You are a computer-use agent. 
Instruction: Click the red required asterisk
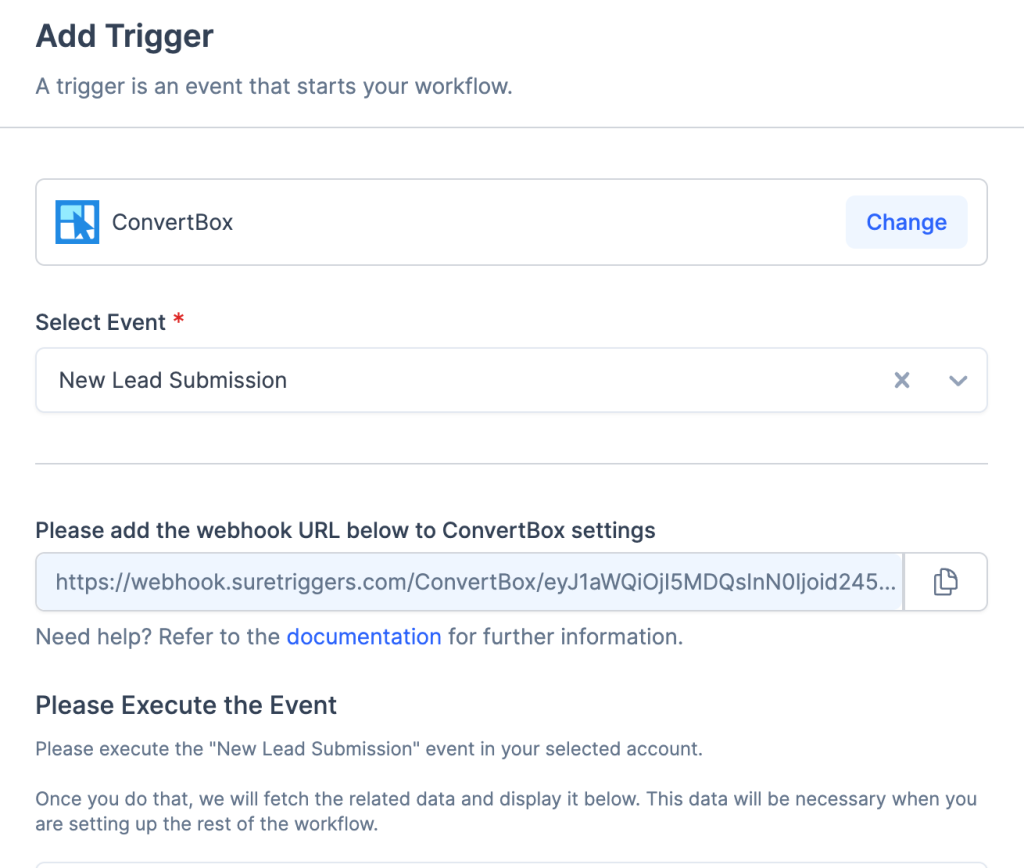[x=179, y=321]
